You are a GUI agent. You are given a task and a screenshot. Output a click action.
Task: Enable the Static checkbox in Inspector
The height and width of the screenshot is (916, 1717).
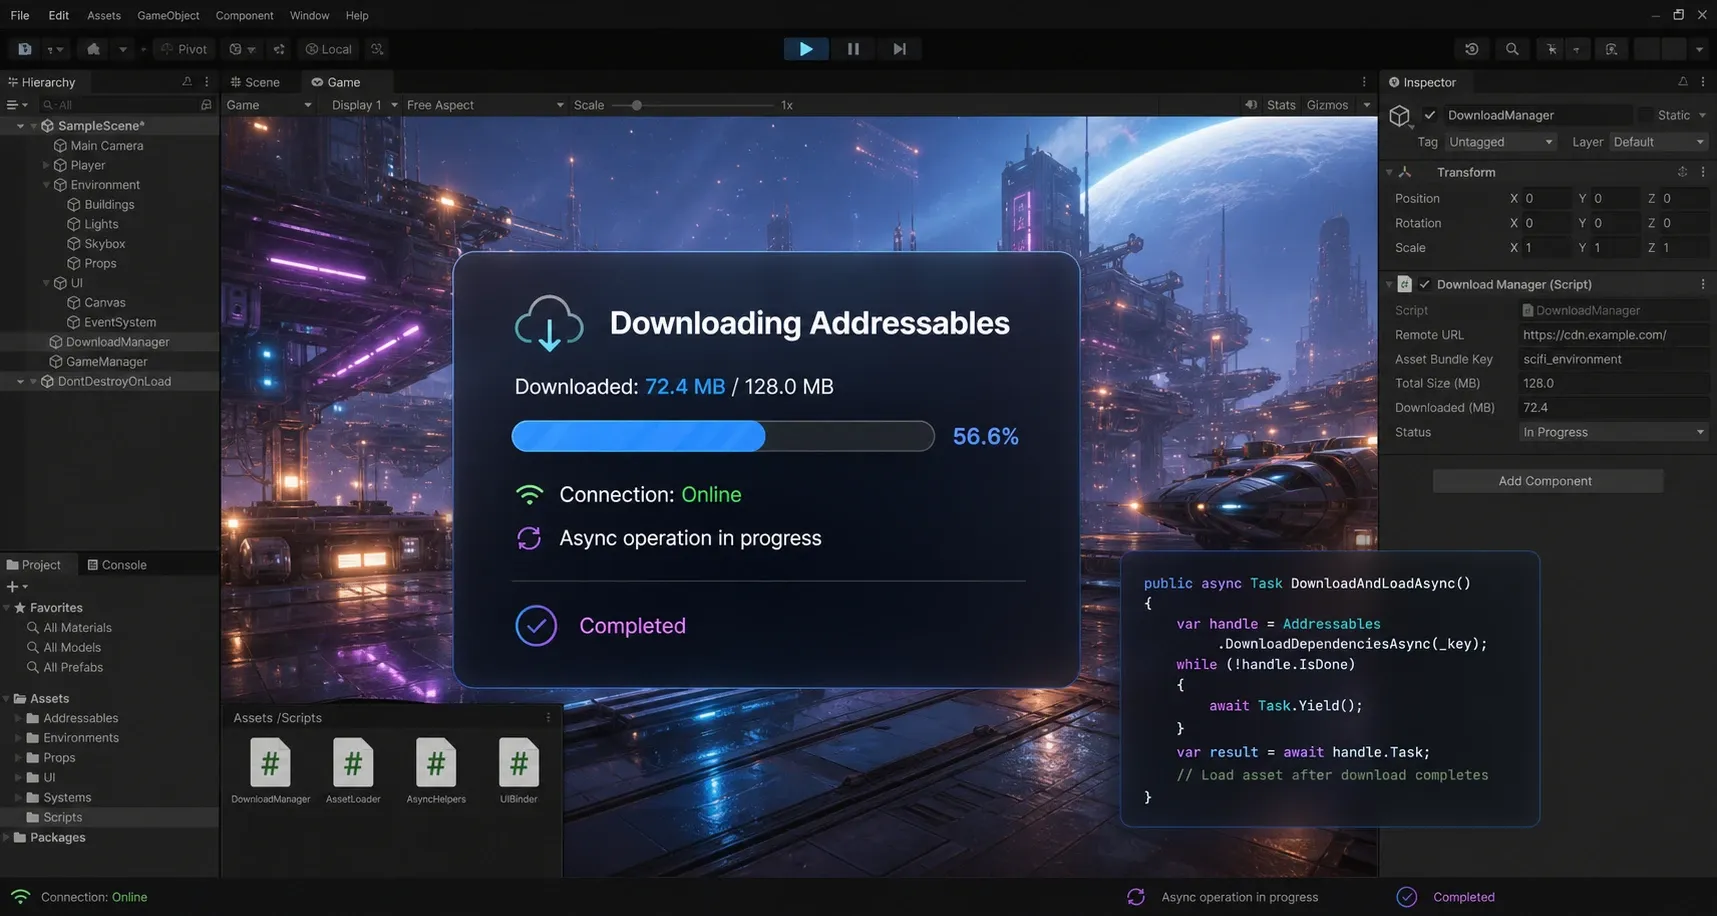coord(1645,115)
